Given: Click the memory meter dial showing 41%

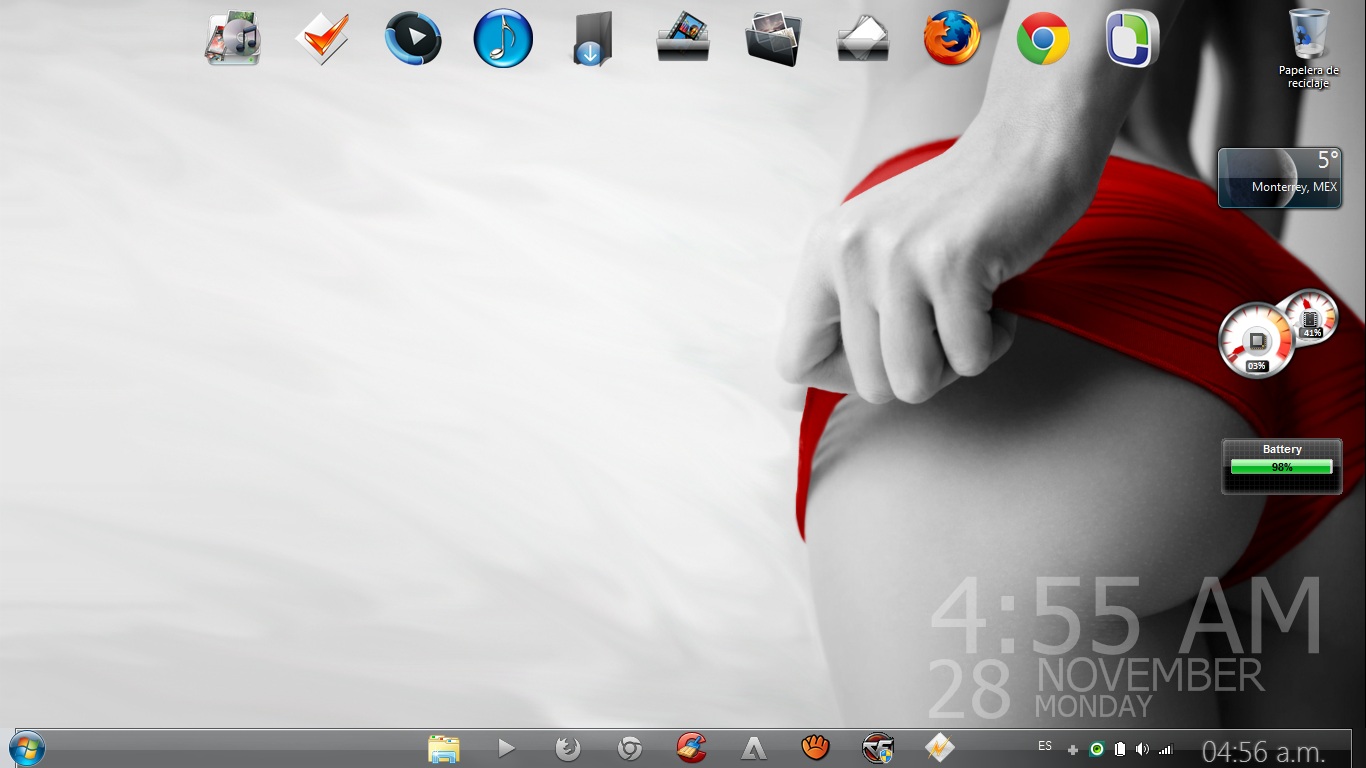Looking at the screenshot, I should [1311, 317].
